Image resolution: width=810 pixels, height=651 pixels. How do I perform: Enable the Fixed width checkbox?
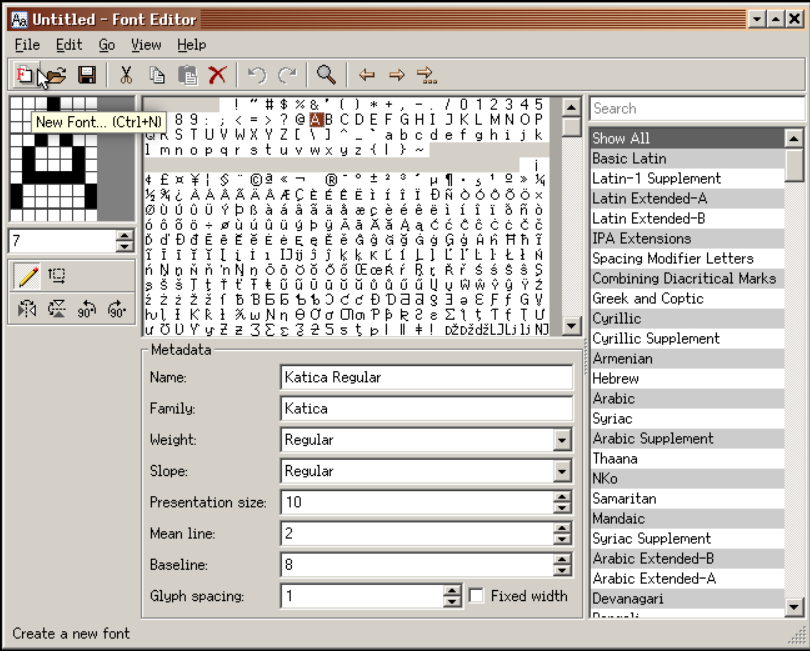click(476, 596)
